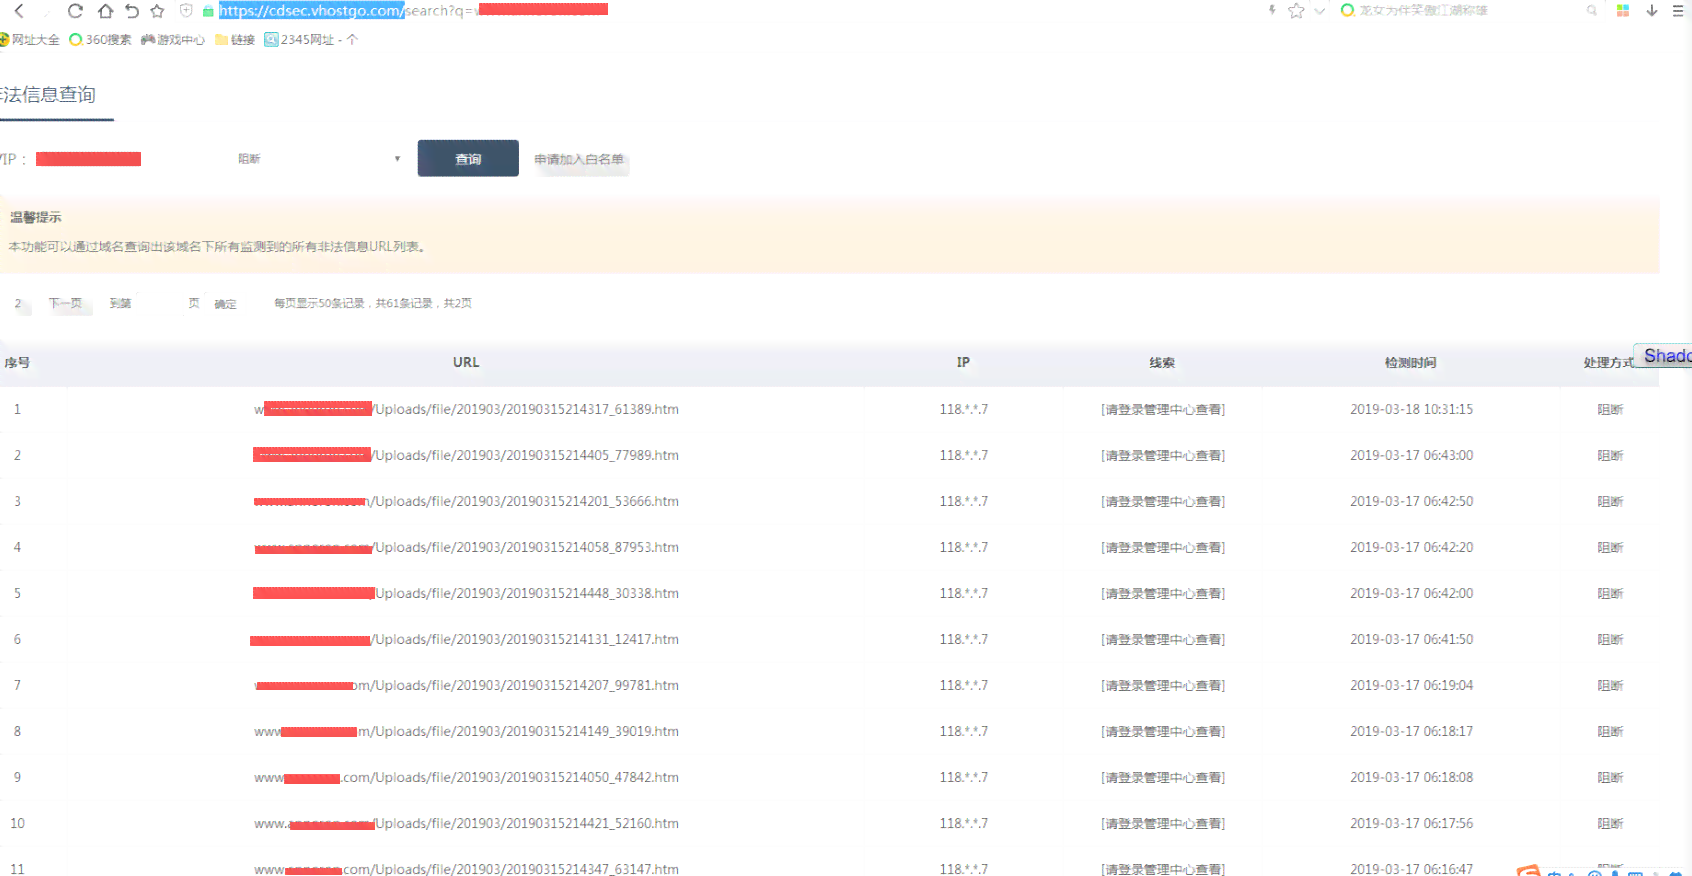This screenshot has height=876, width=1692.
Task: Click the jump-to page number field
Action: coord(158,303)
